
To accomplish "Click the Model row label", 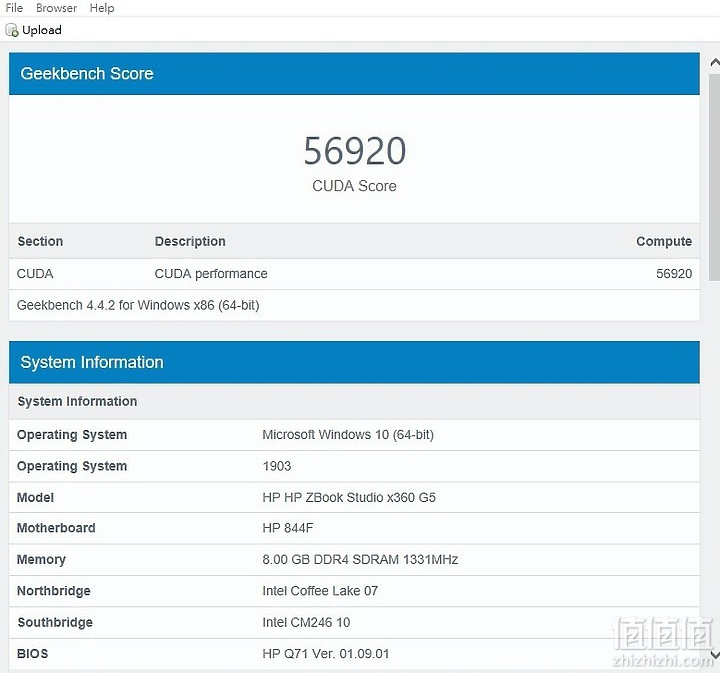I will [x=35, y=498].
